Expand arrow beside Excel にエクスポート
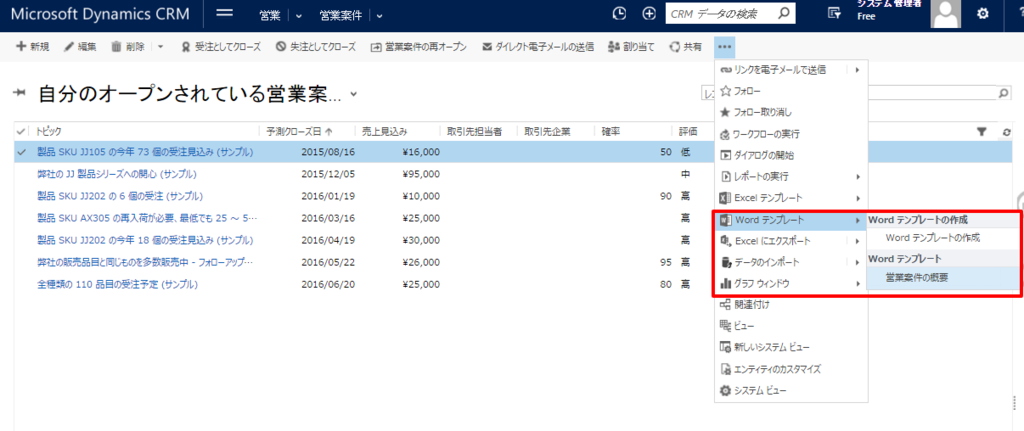 point(857,242)
